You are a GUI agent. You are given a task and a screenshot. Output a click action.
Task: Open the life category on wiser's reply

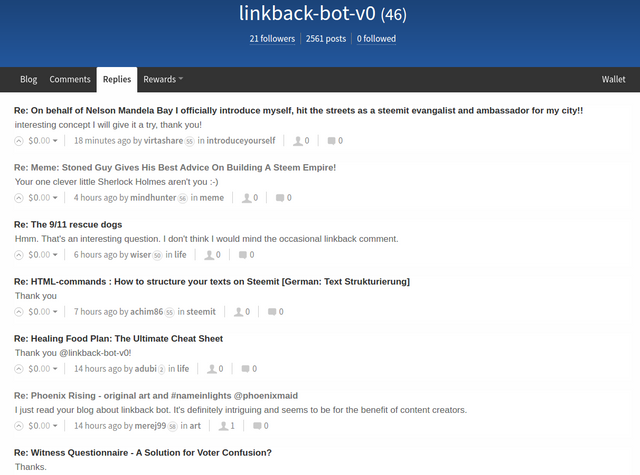(180, 255)
